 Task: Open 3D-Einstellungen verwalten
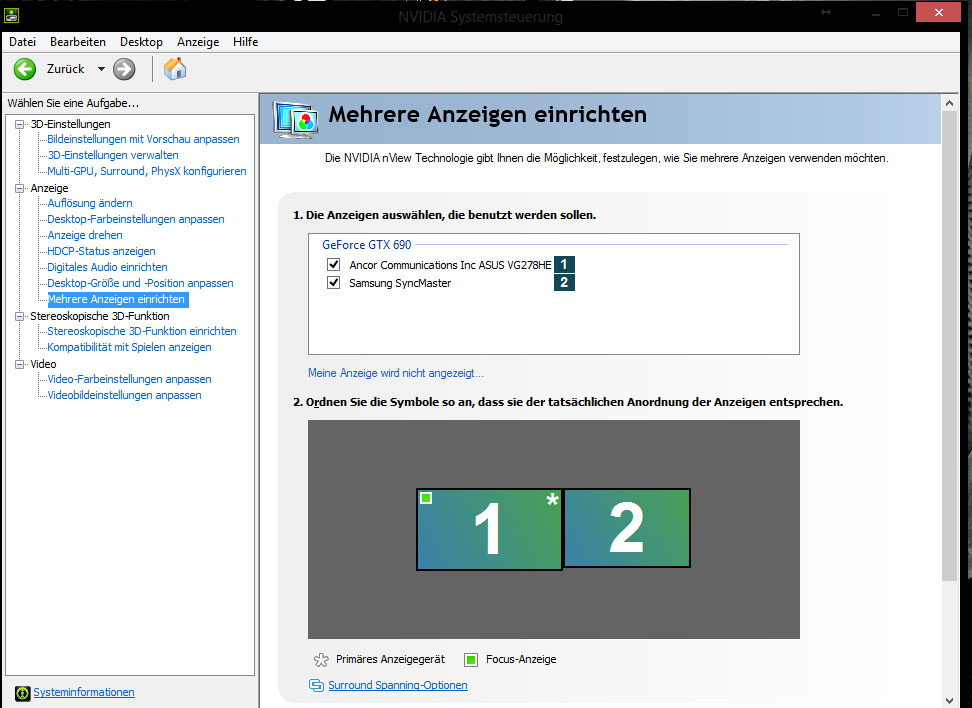[113, 155]
